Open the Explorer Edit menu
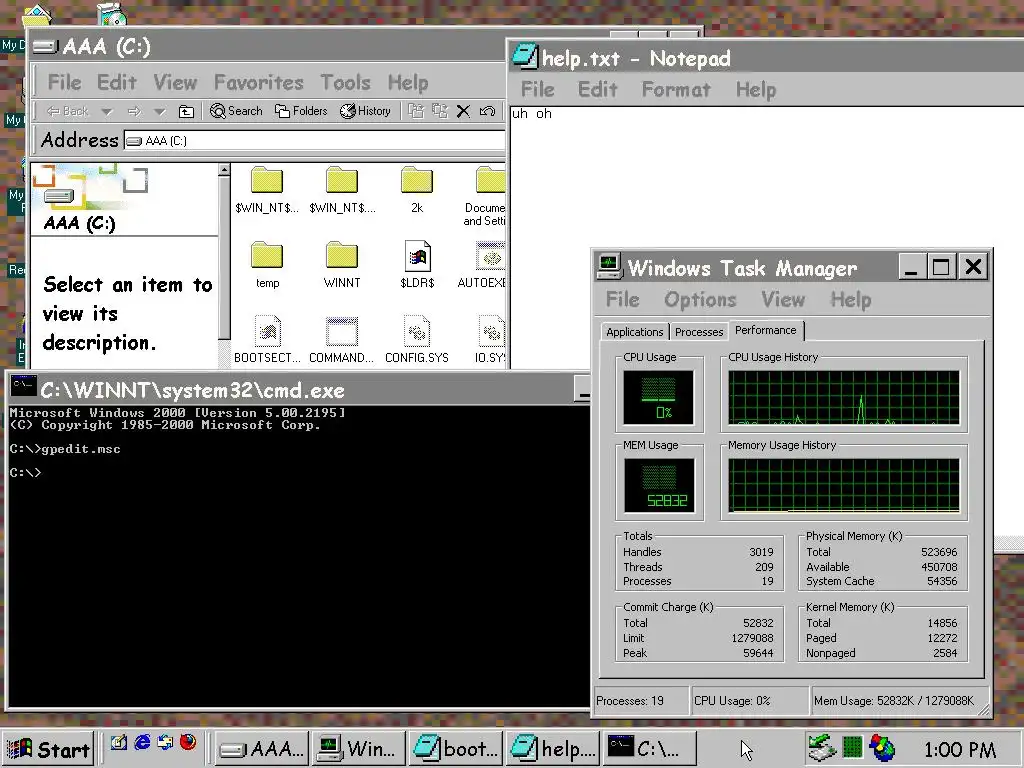The height and width of the screenshot is (768, 1024). click(117, 83)
